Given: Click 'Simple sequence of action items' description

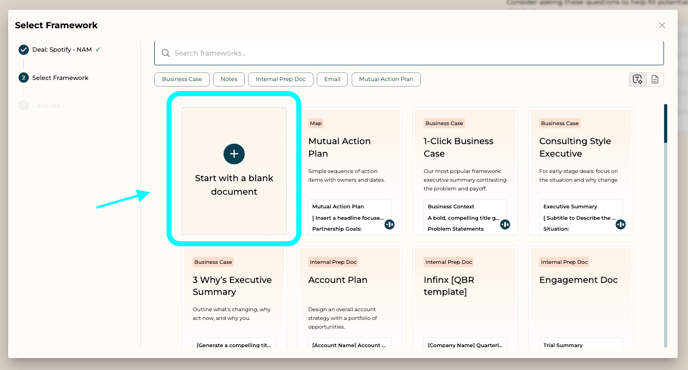Looking at the screenshot, I should point(346,176).
